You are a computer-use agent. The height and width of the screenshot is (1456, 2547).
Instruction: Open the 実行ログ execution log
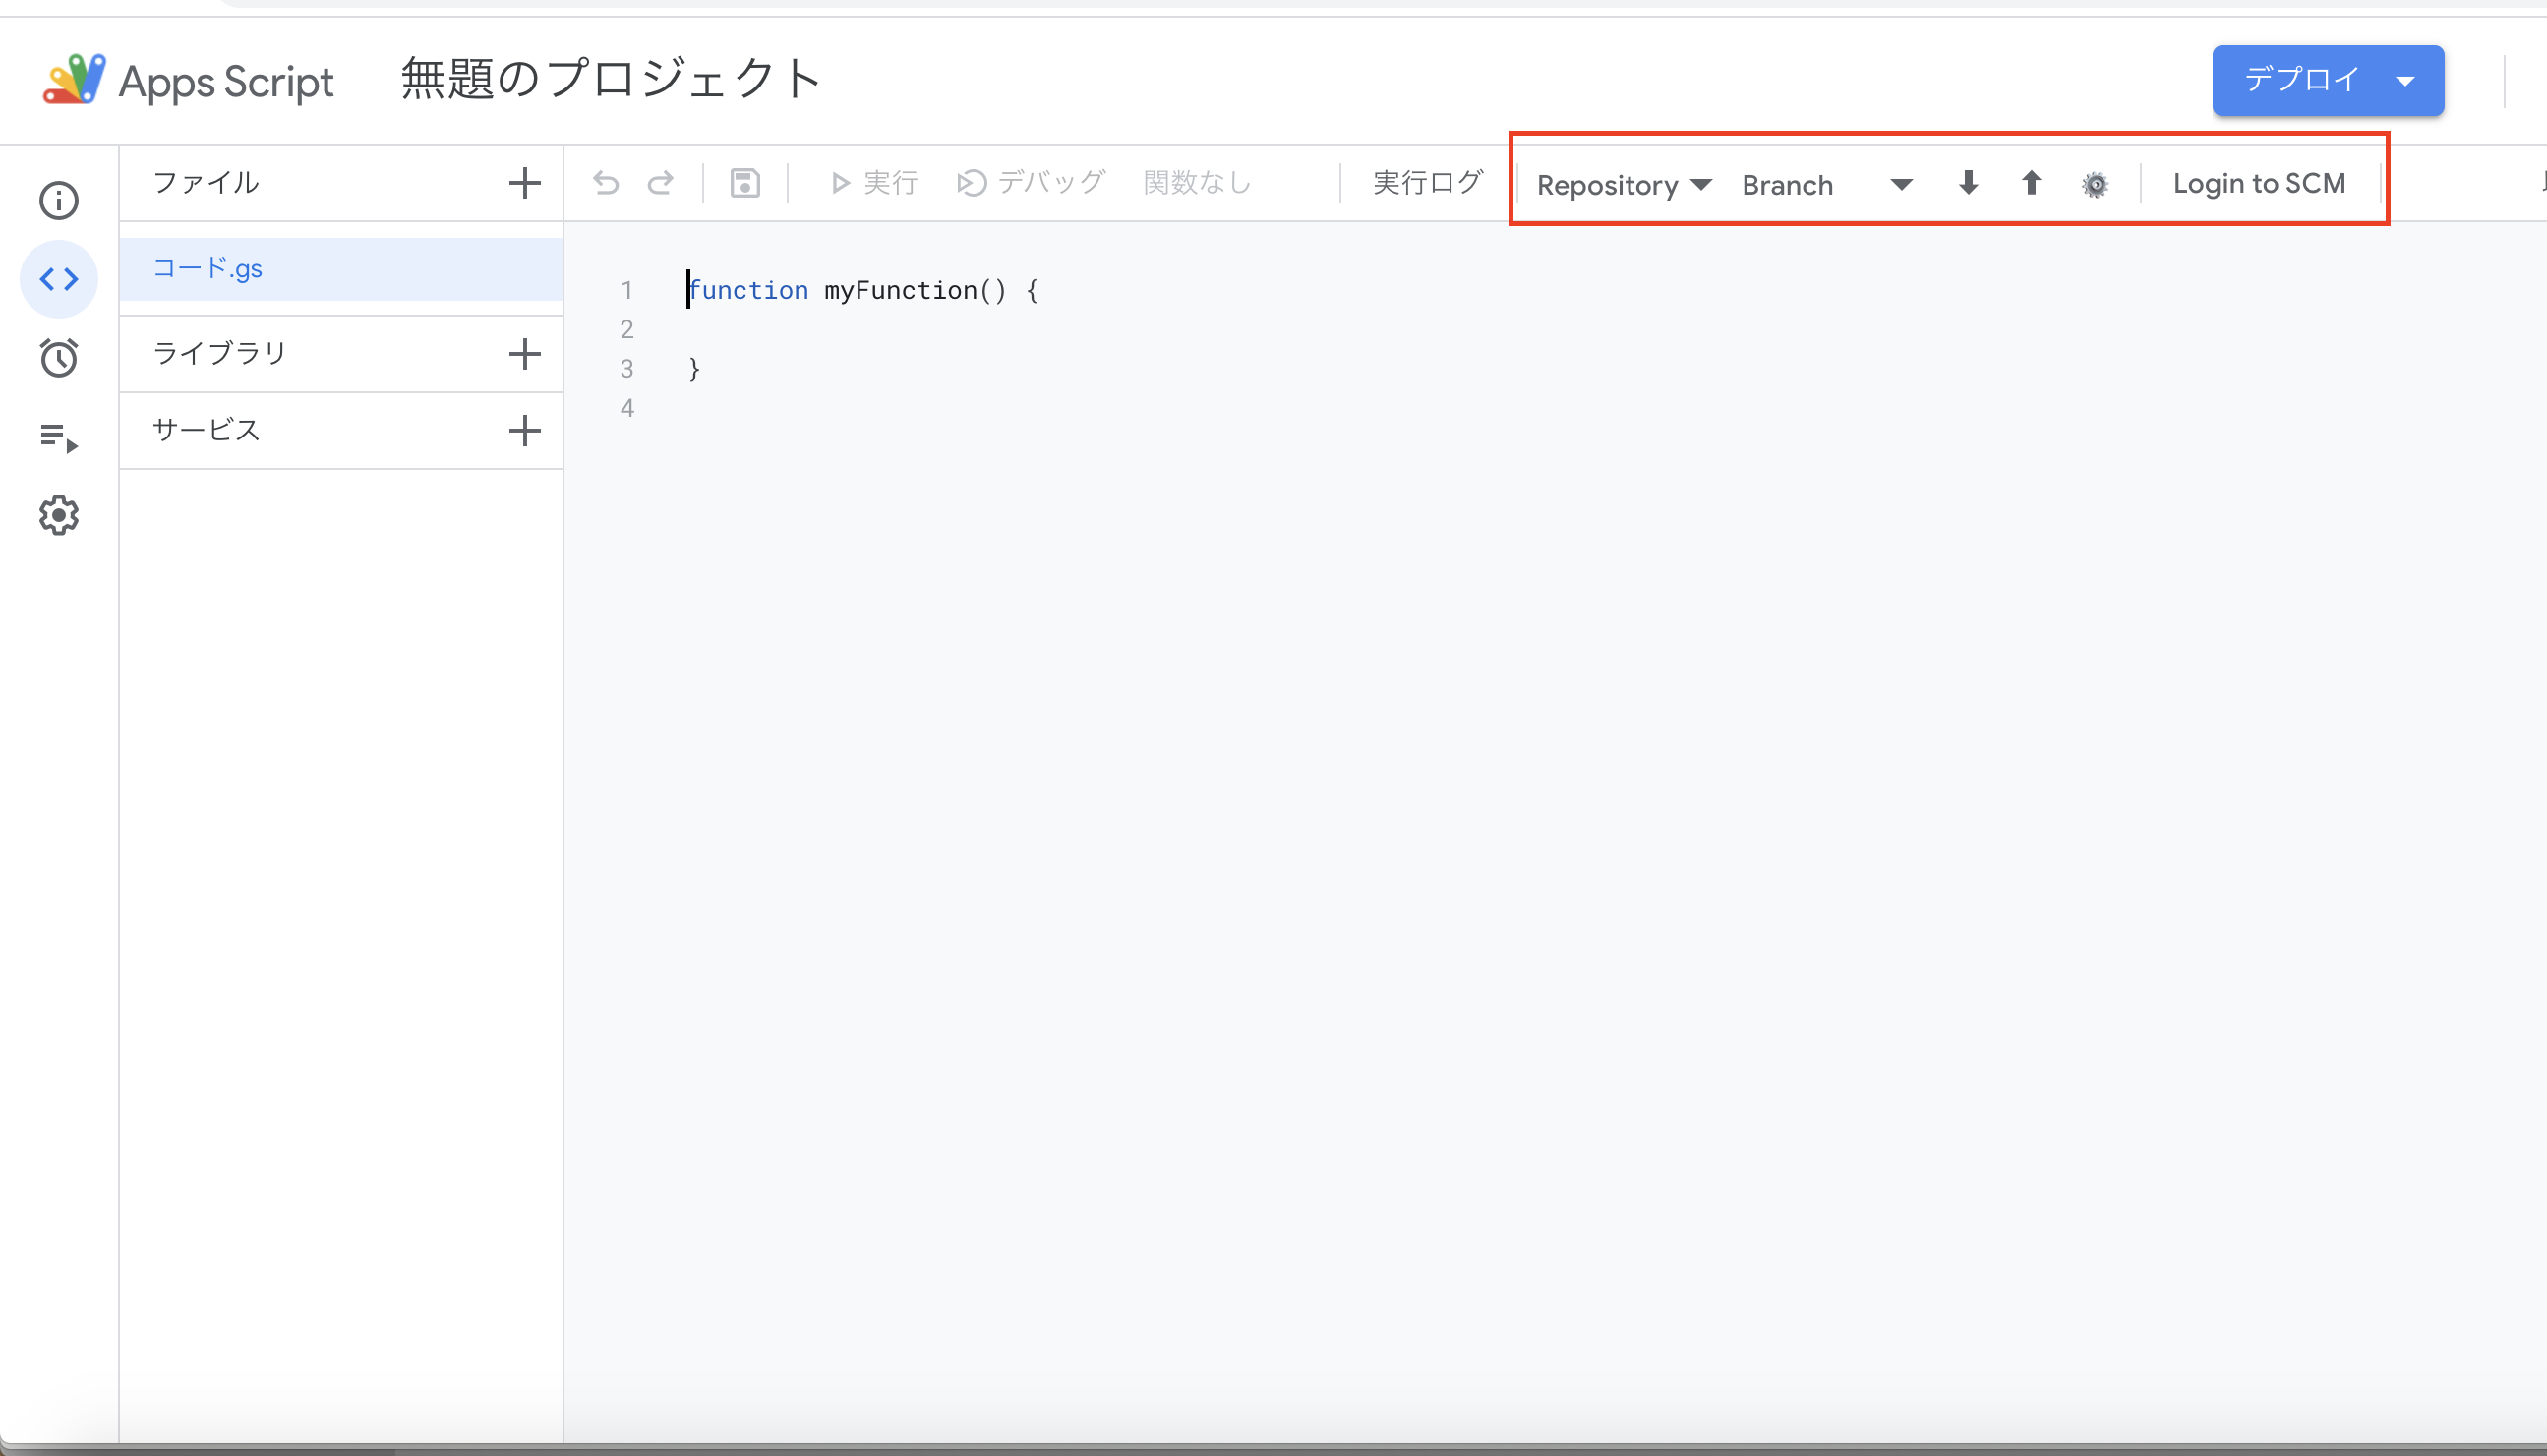click(1426, 182)
